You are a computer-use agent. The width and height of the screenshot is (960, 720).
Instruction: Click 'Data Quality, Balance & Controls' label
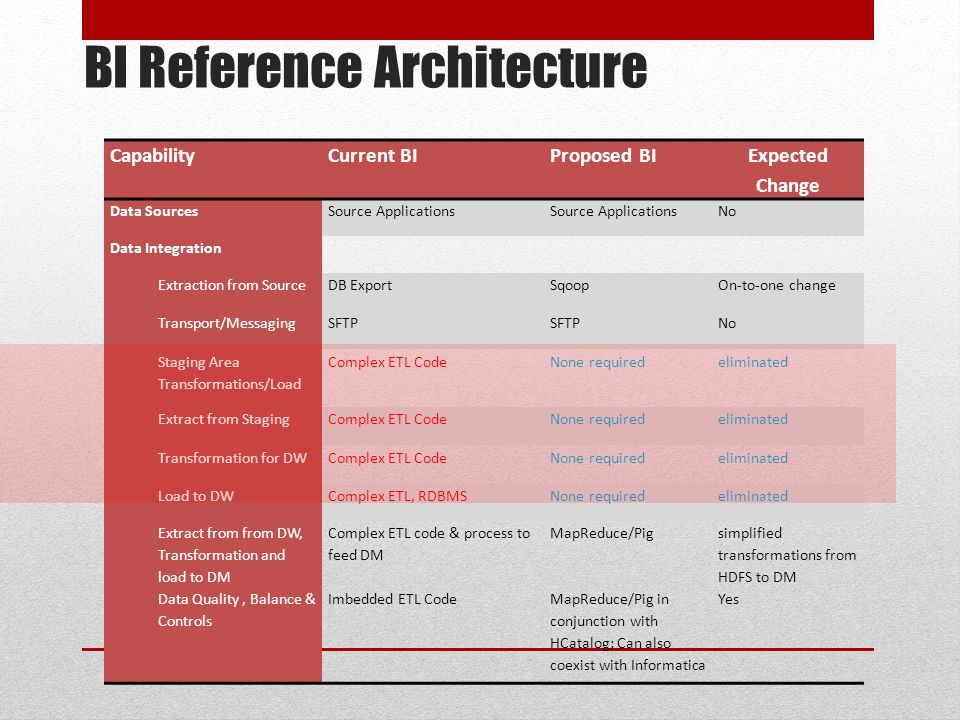[x=236, y=610]
